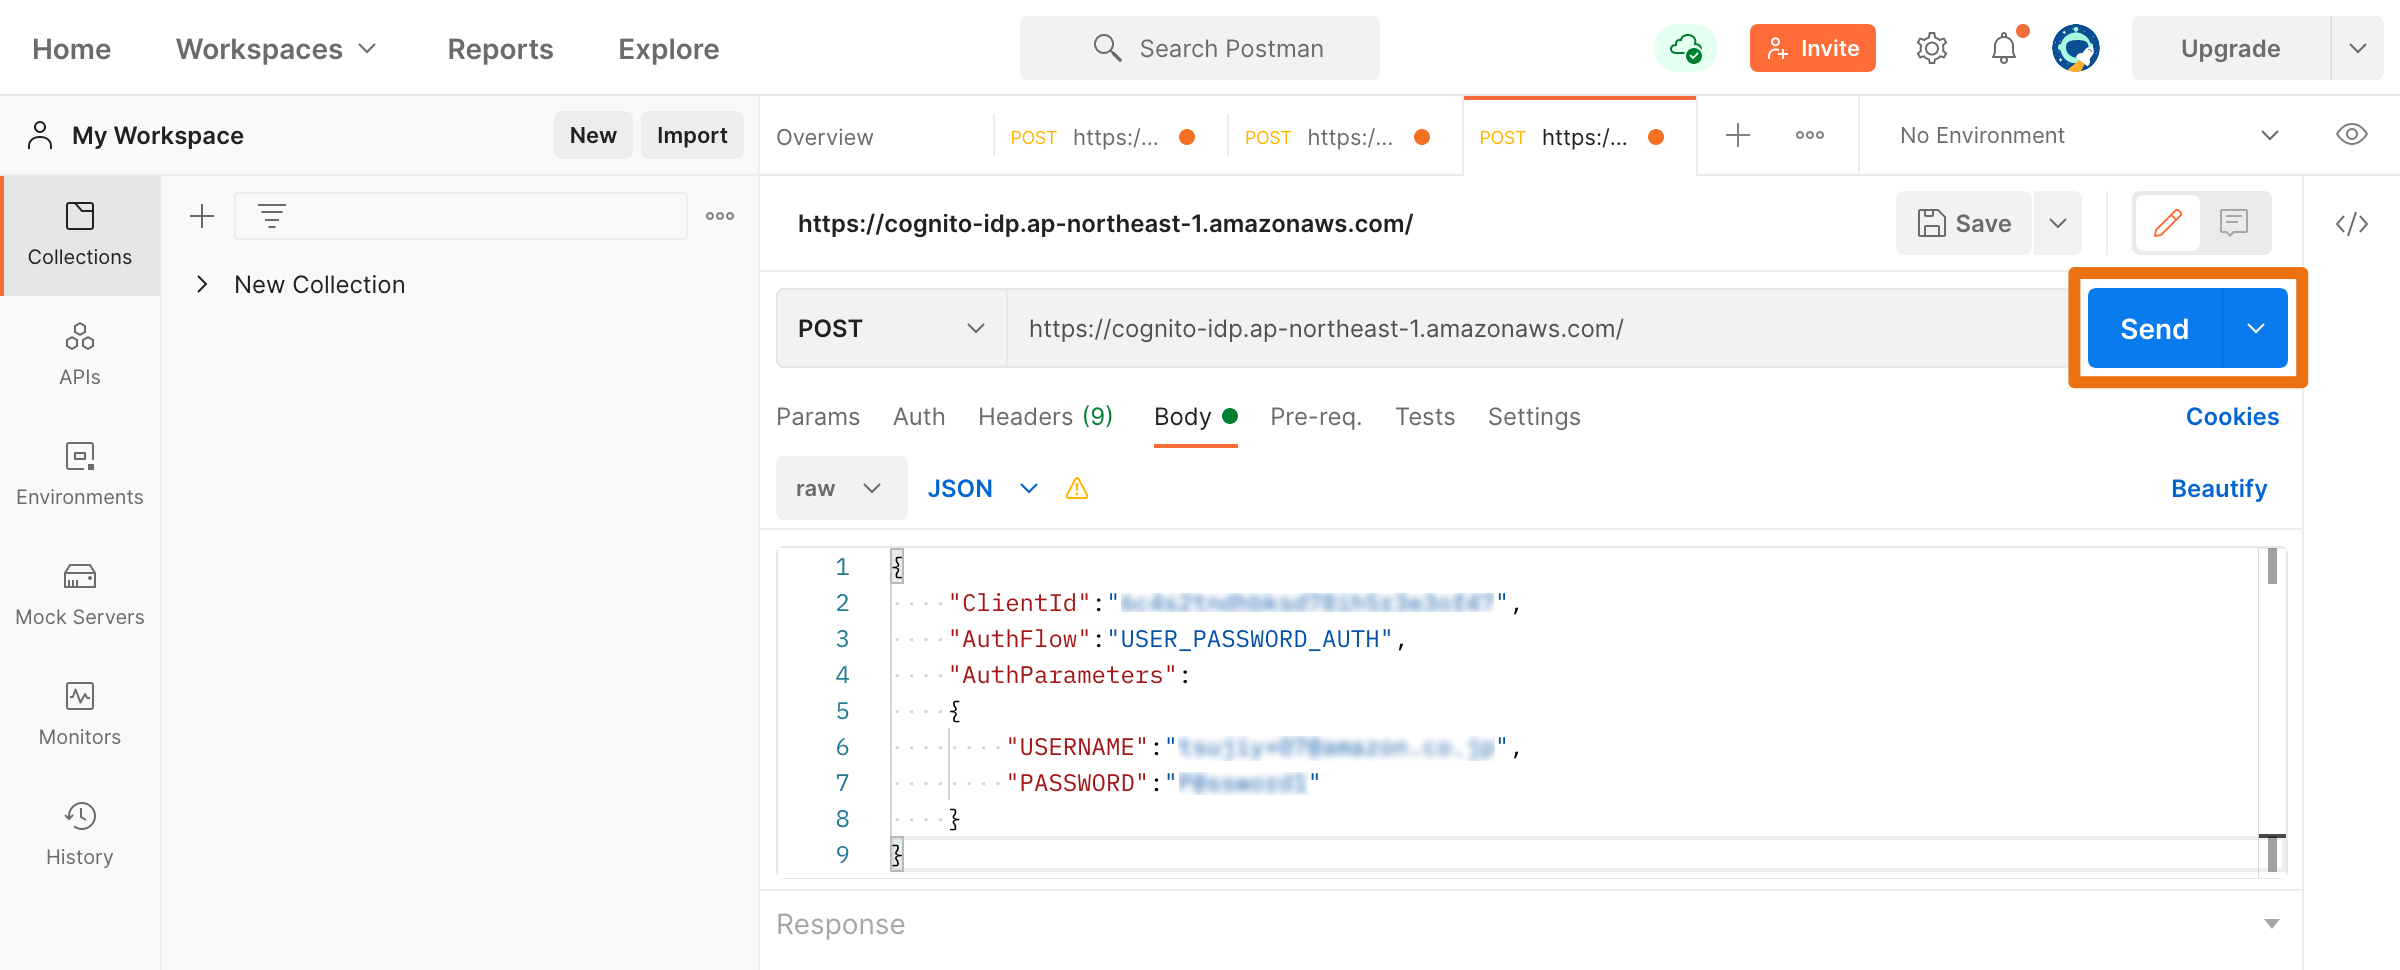Collapse the Response panel triangle
The height and width of the screenshot is (970, 2400).
[x=2272, y=924]
